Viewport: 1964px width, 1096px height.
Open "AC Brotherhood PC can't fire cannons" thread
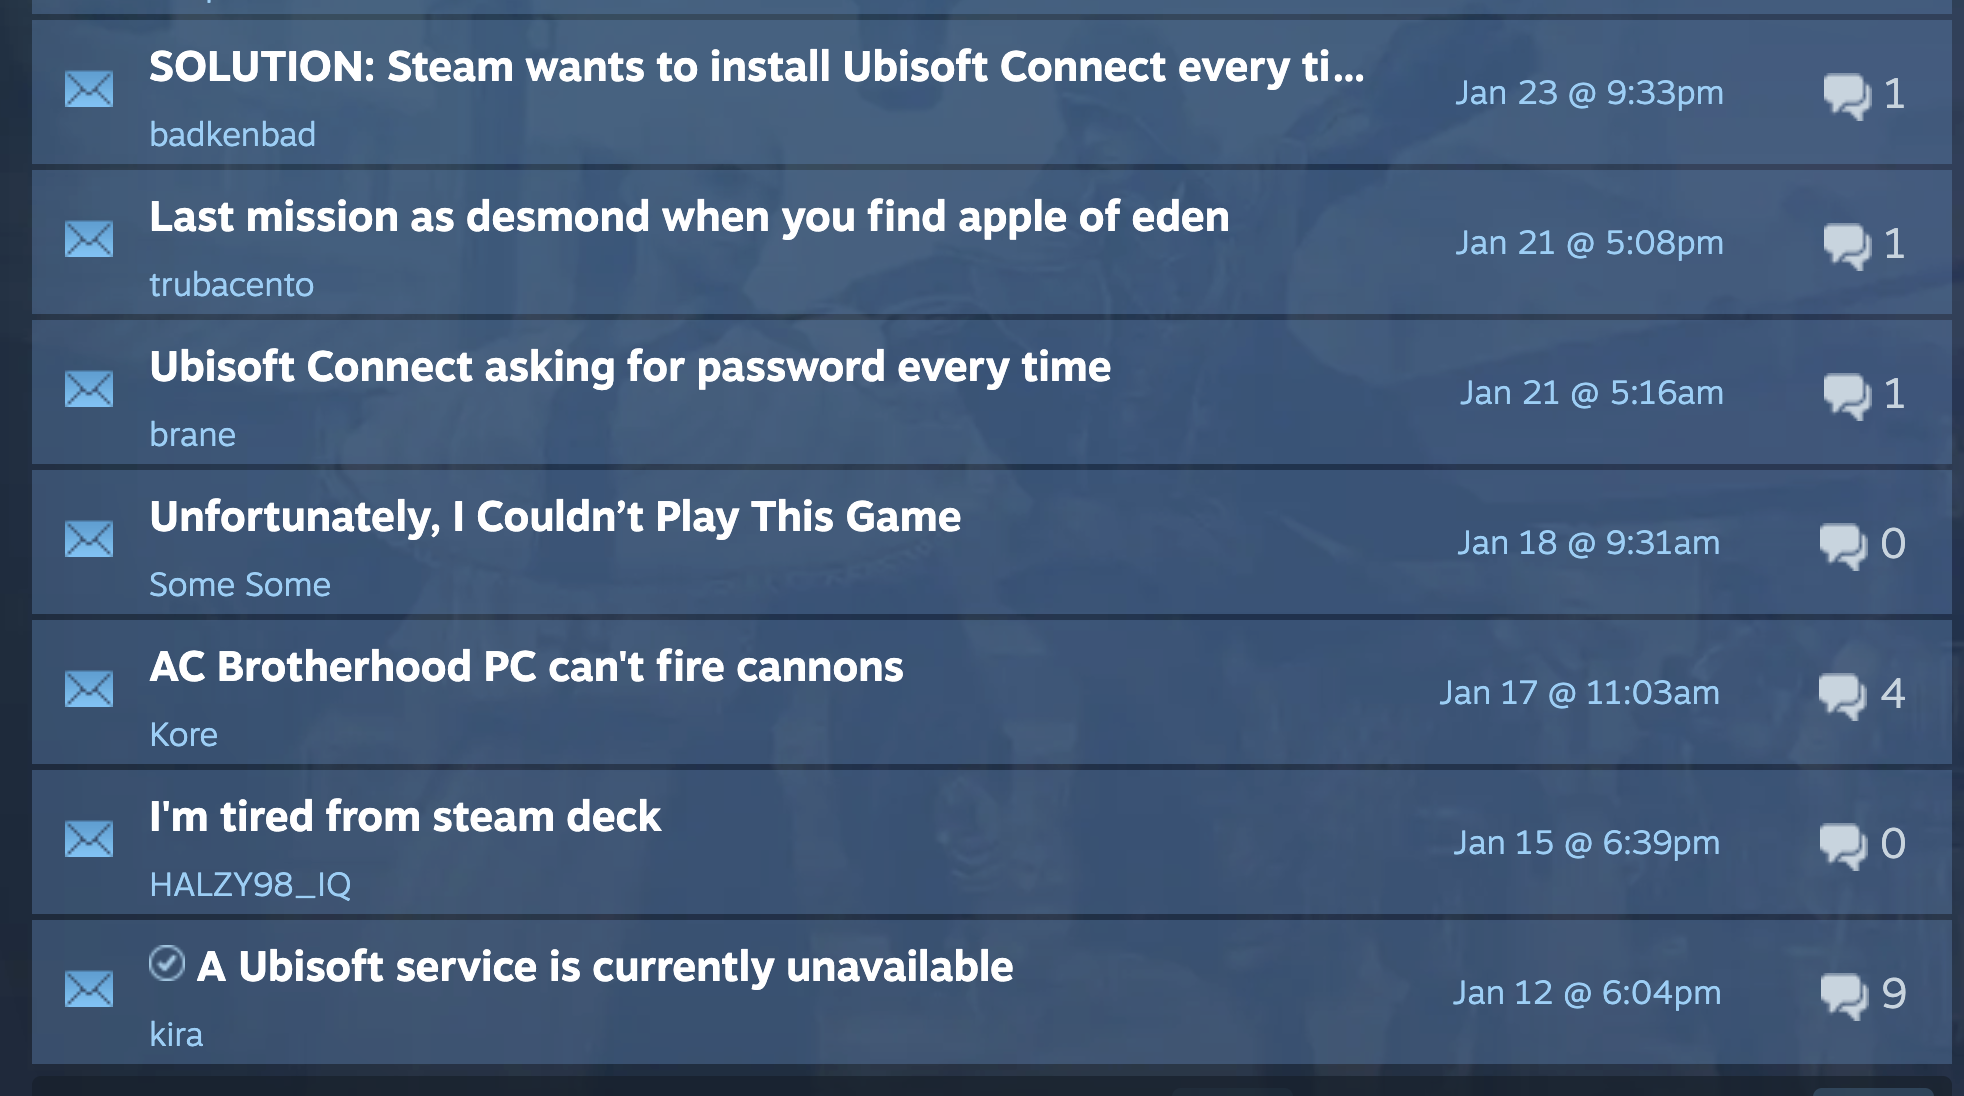point(526,667)
